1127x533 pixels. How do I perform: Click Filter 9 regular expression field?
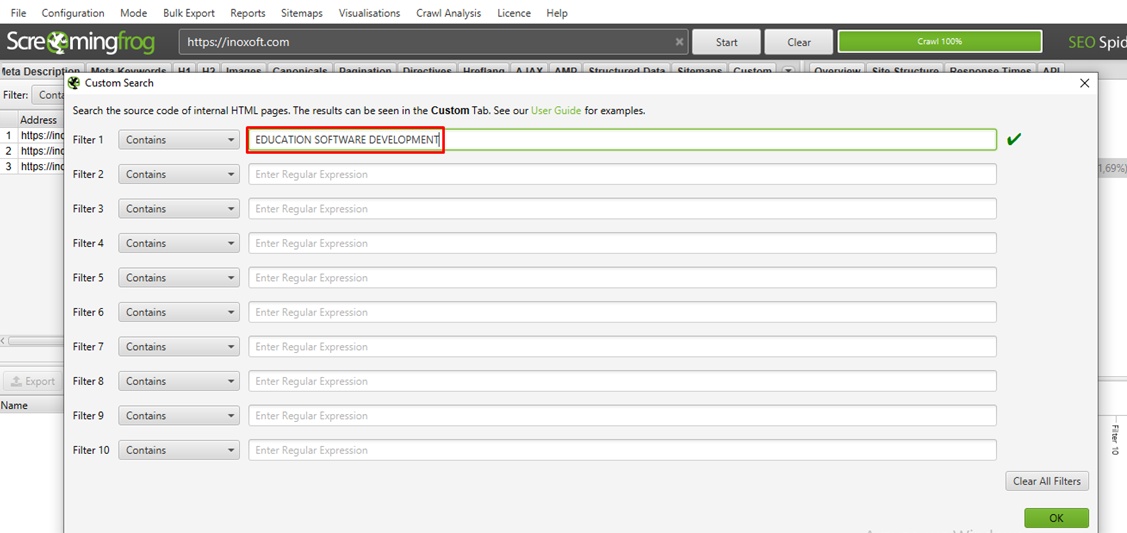(622, 415)
